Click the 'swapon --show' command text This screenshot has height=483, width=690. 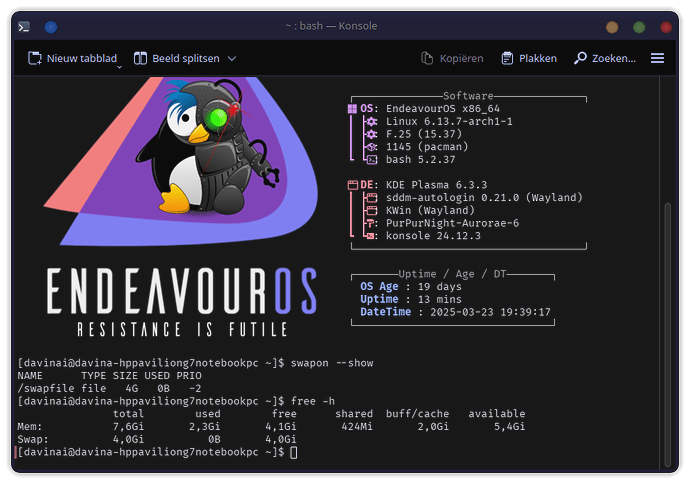point(332,363)
